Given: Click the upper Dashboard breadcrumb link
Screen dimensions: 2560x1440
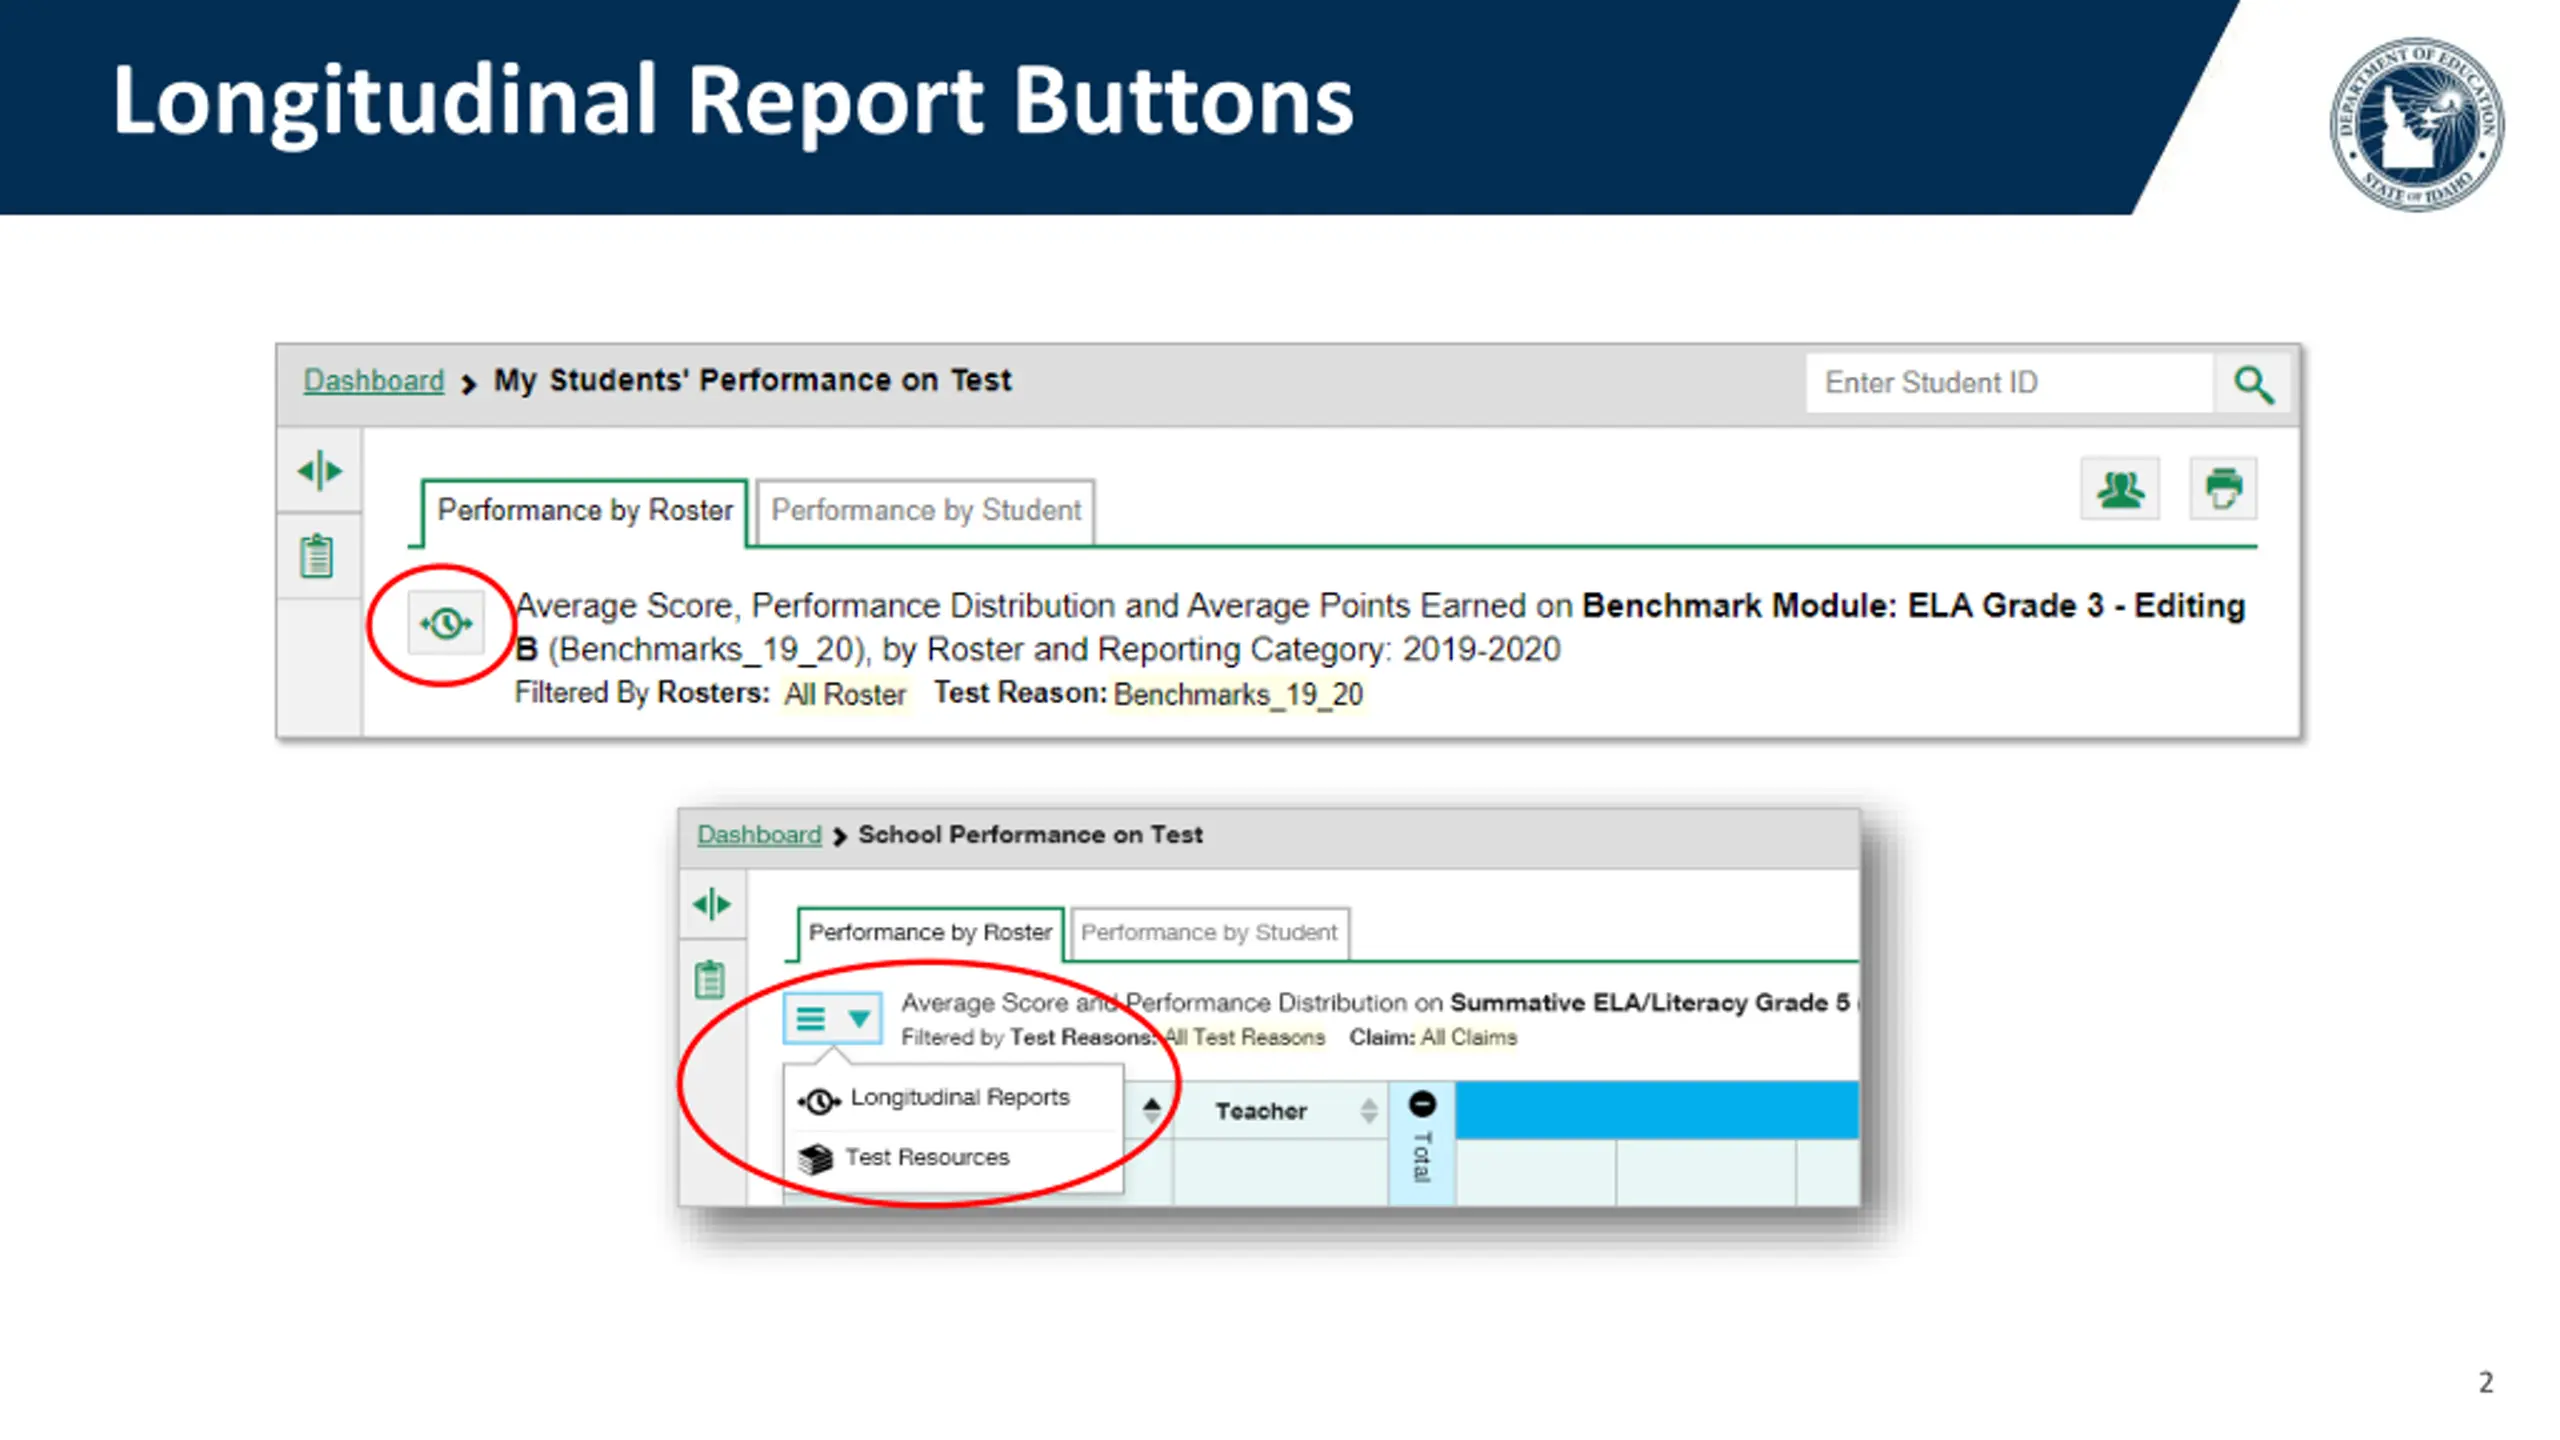Looking at the screenshot, I should point(373,381).
